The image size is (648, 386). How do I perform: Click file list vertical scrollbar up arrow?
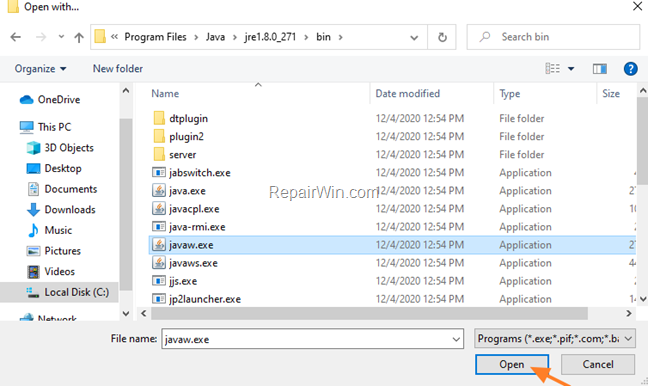(643, 91)
